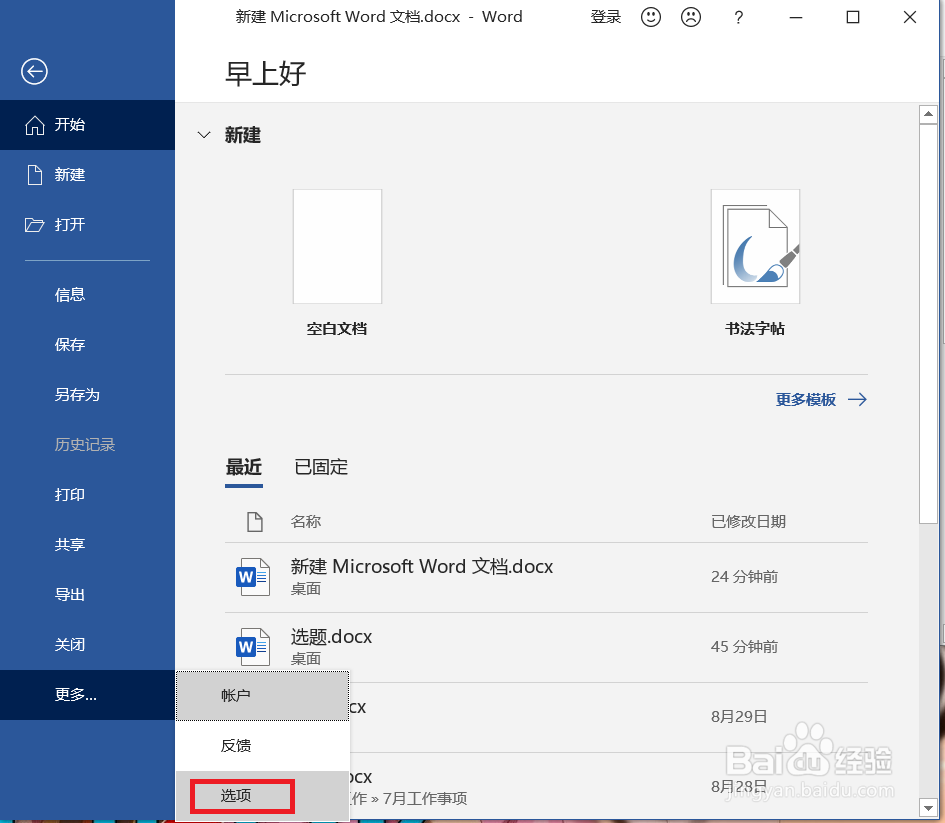Click the vertical scrollbar thumb
945x823 pixels.
coord(928,324)
